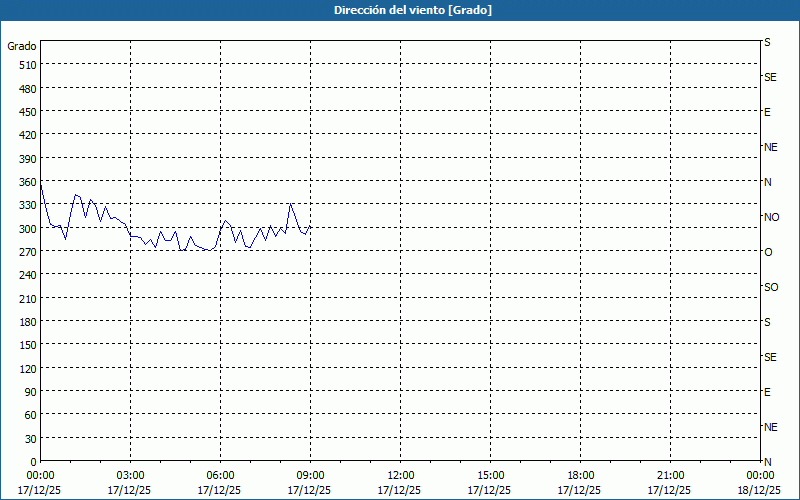Click the 03:00 time label

[130, 475]
